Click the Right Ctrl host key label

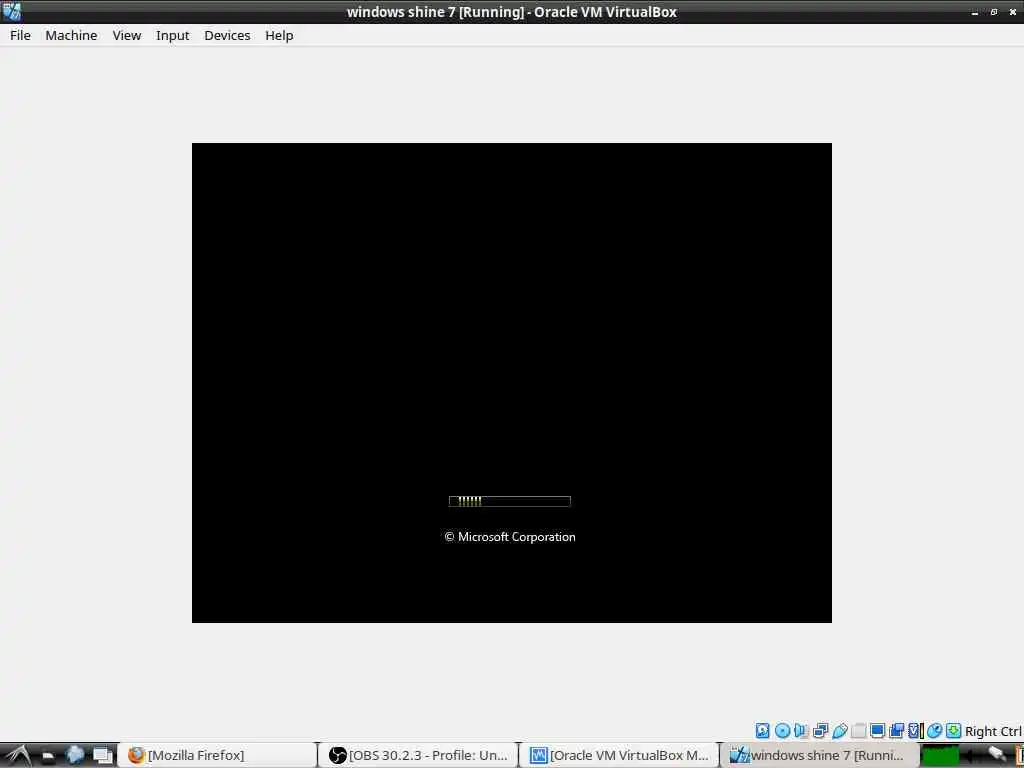(x=993, y=731)
